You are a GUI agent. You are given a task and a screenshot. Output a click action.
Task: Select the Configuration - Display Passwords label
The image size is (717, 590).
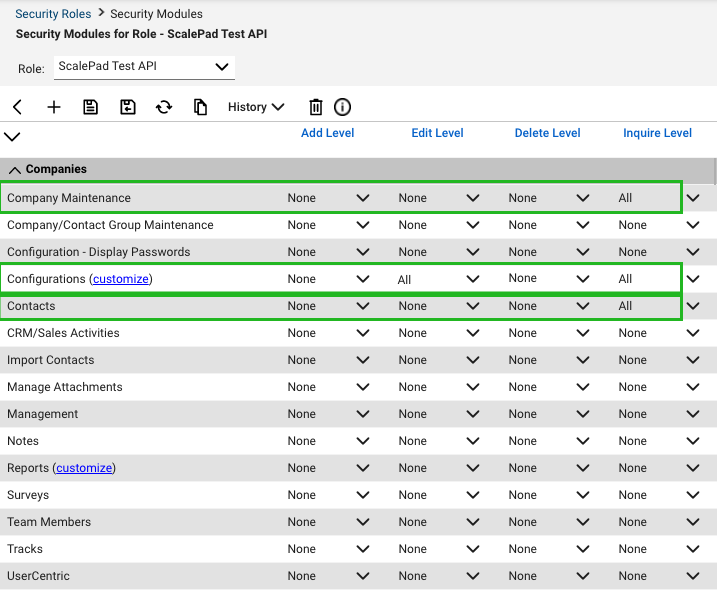98,252
